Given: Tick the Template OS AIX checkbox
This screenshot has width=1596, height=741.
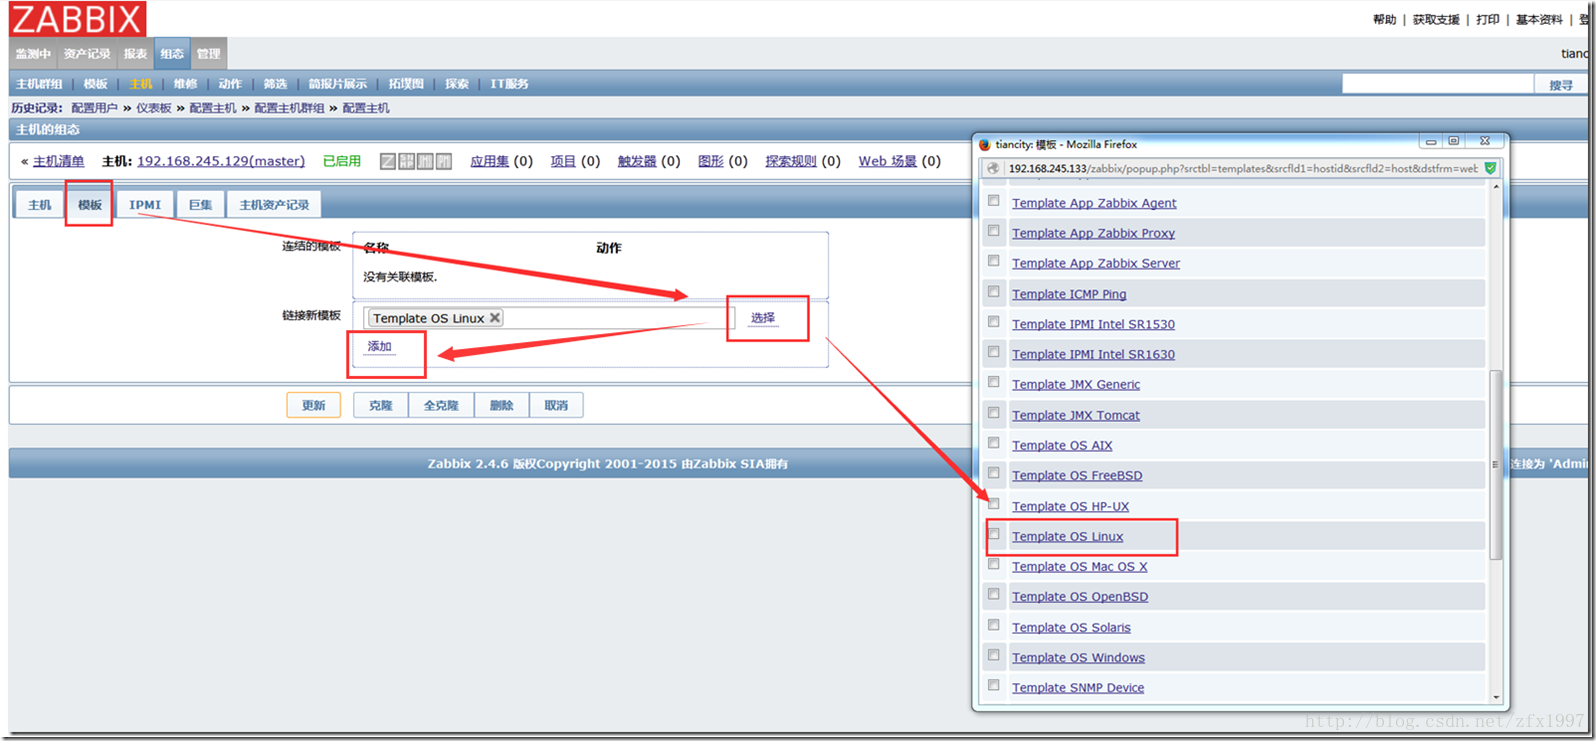Looking at the screenshot, I should point(993,443).
